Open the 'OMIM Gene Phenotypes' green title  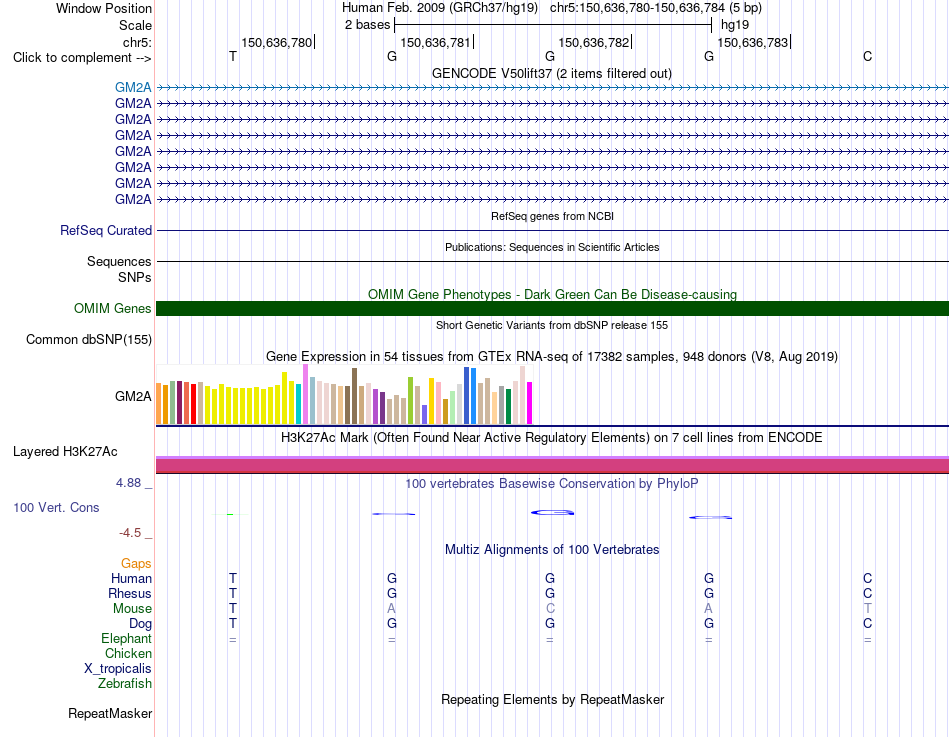point(552,294)
